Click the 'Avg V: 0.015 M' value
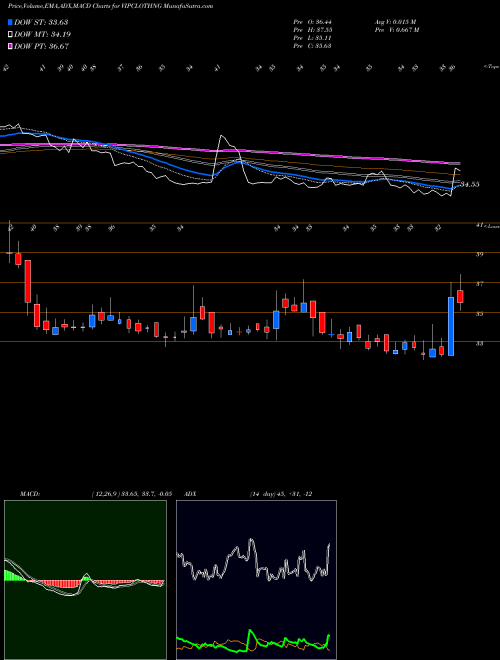 pyautogui.click(x=396, y=22)
